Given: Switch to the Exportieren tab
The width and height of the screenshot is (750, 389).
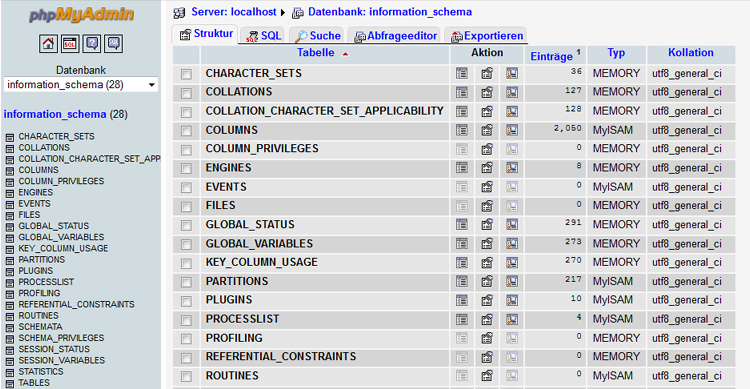Looking at the screenshot, I should tap(493, 36).
